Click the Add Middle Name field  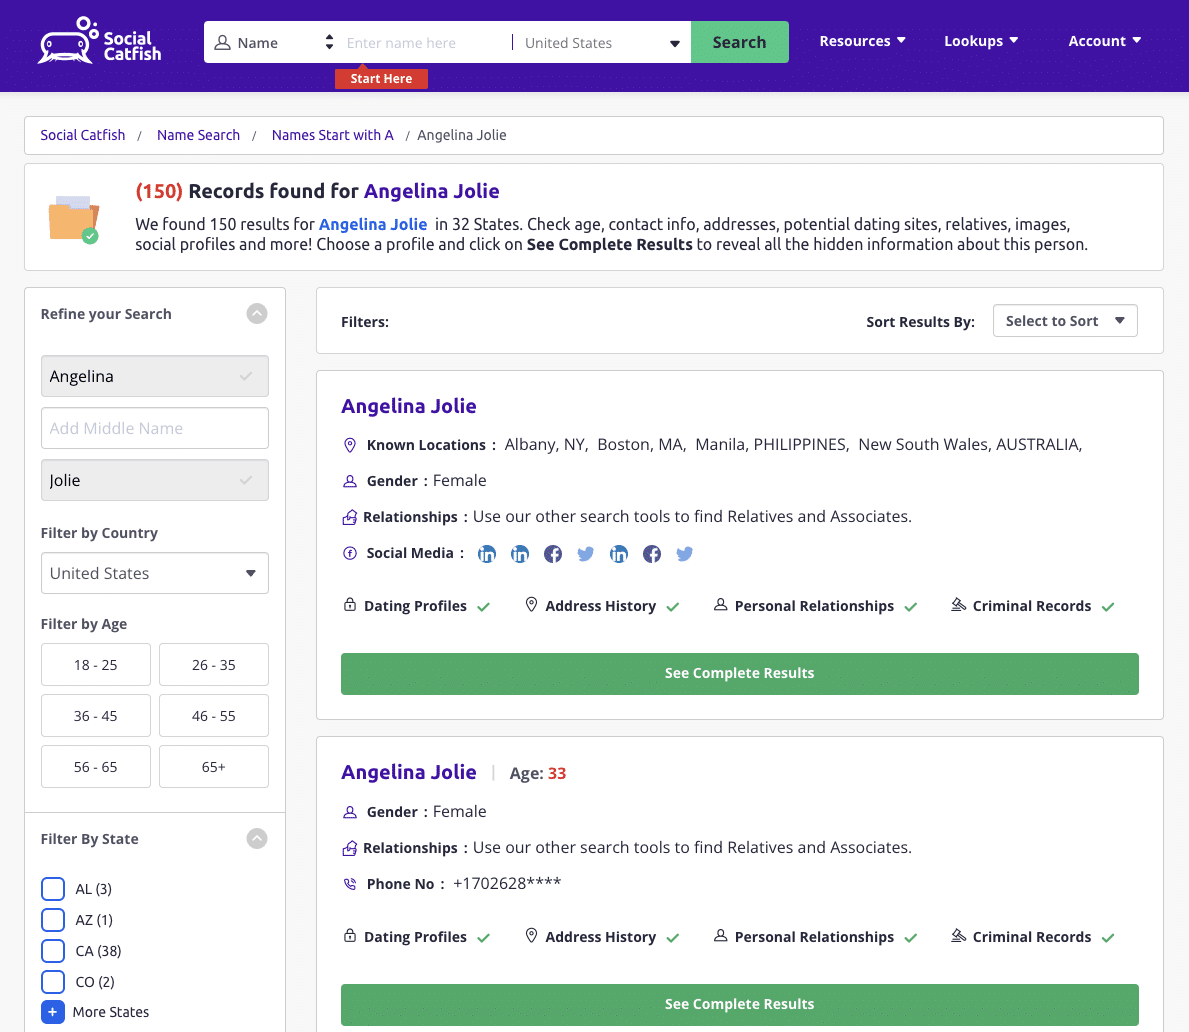click(x=154, y=428)
